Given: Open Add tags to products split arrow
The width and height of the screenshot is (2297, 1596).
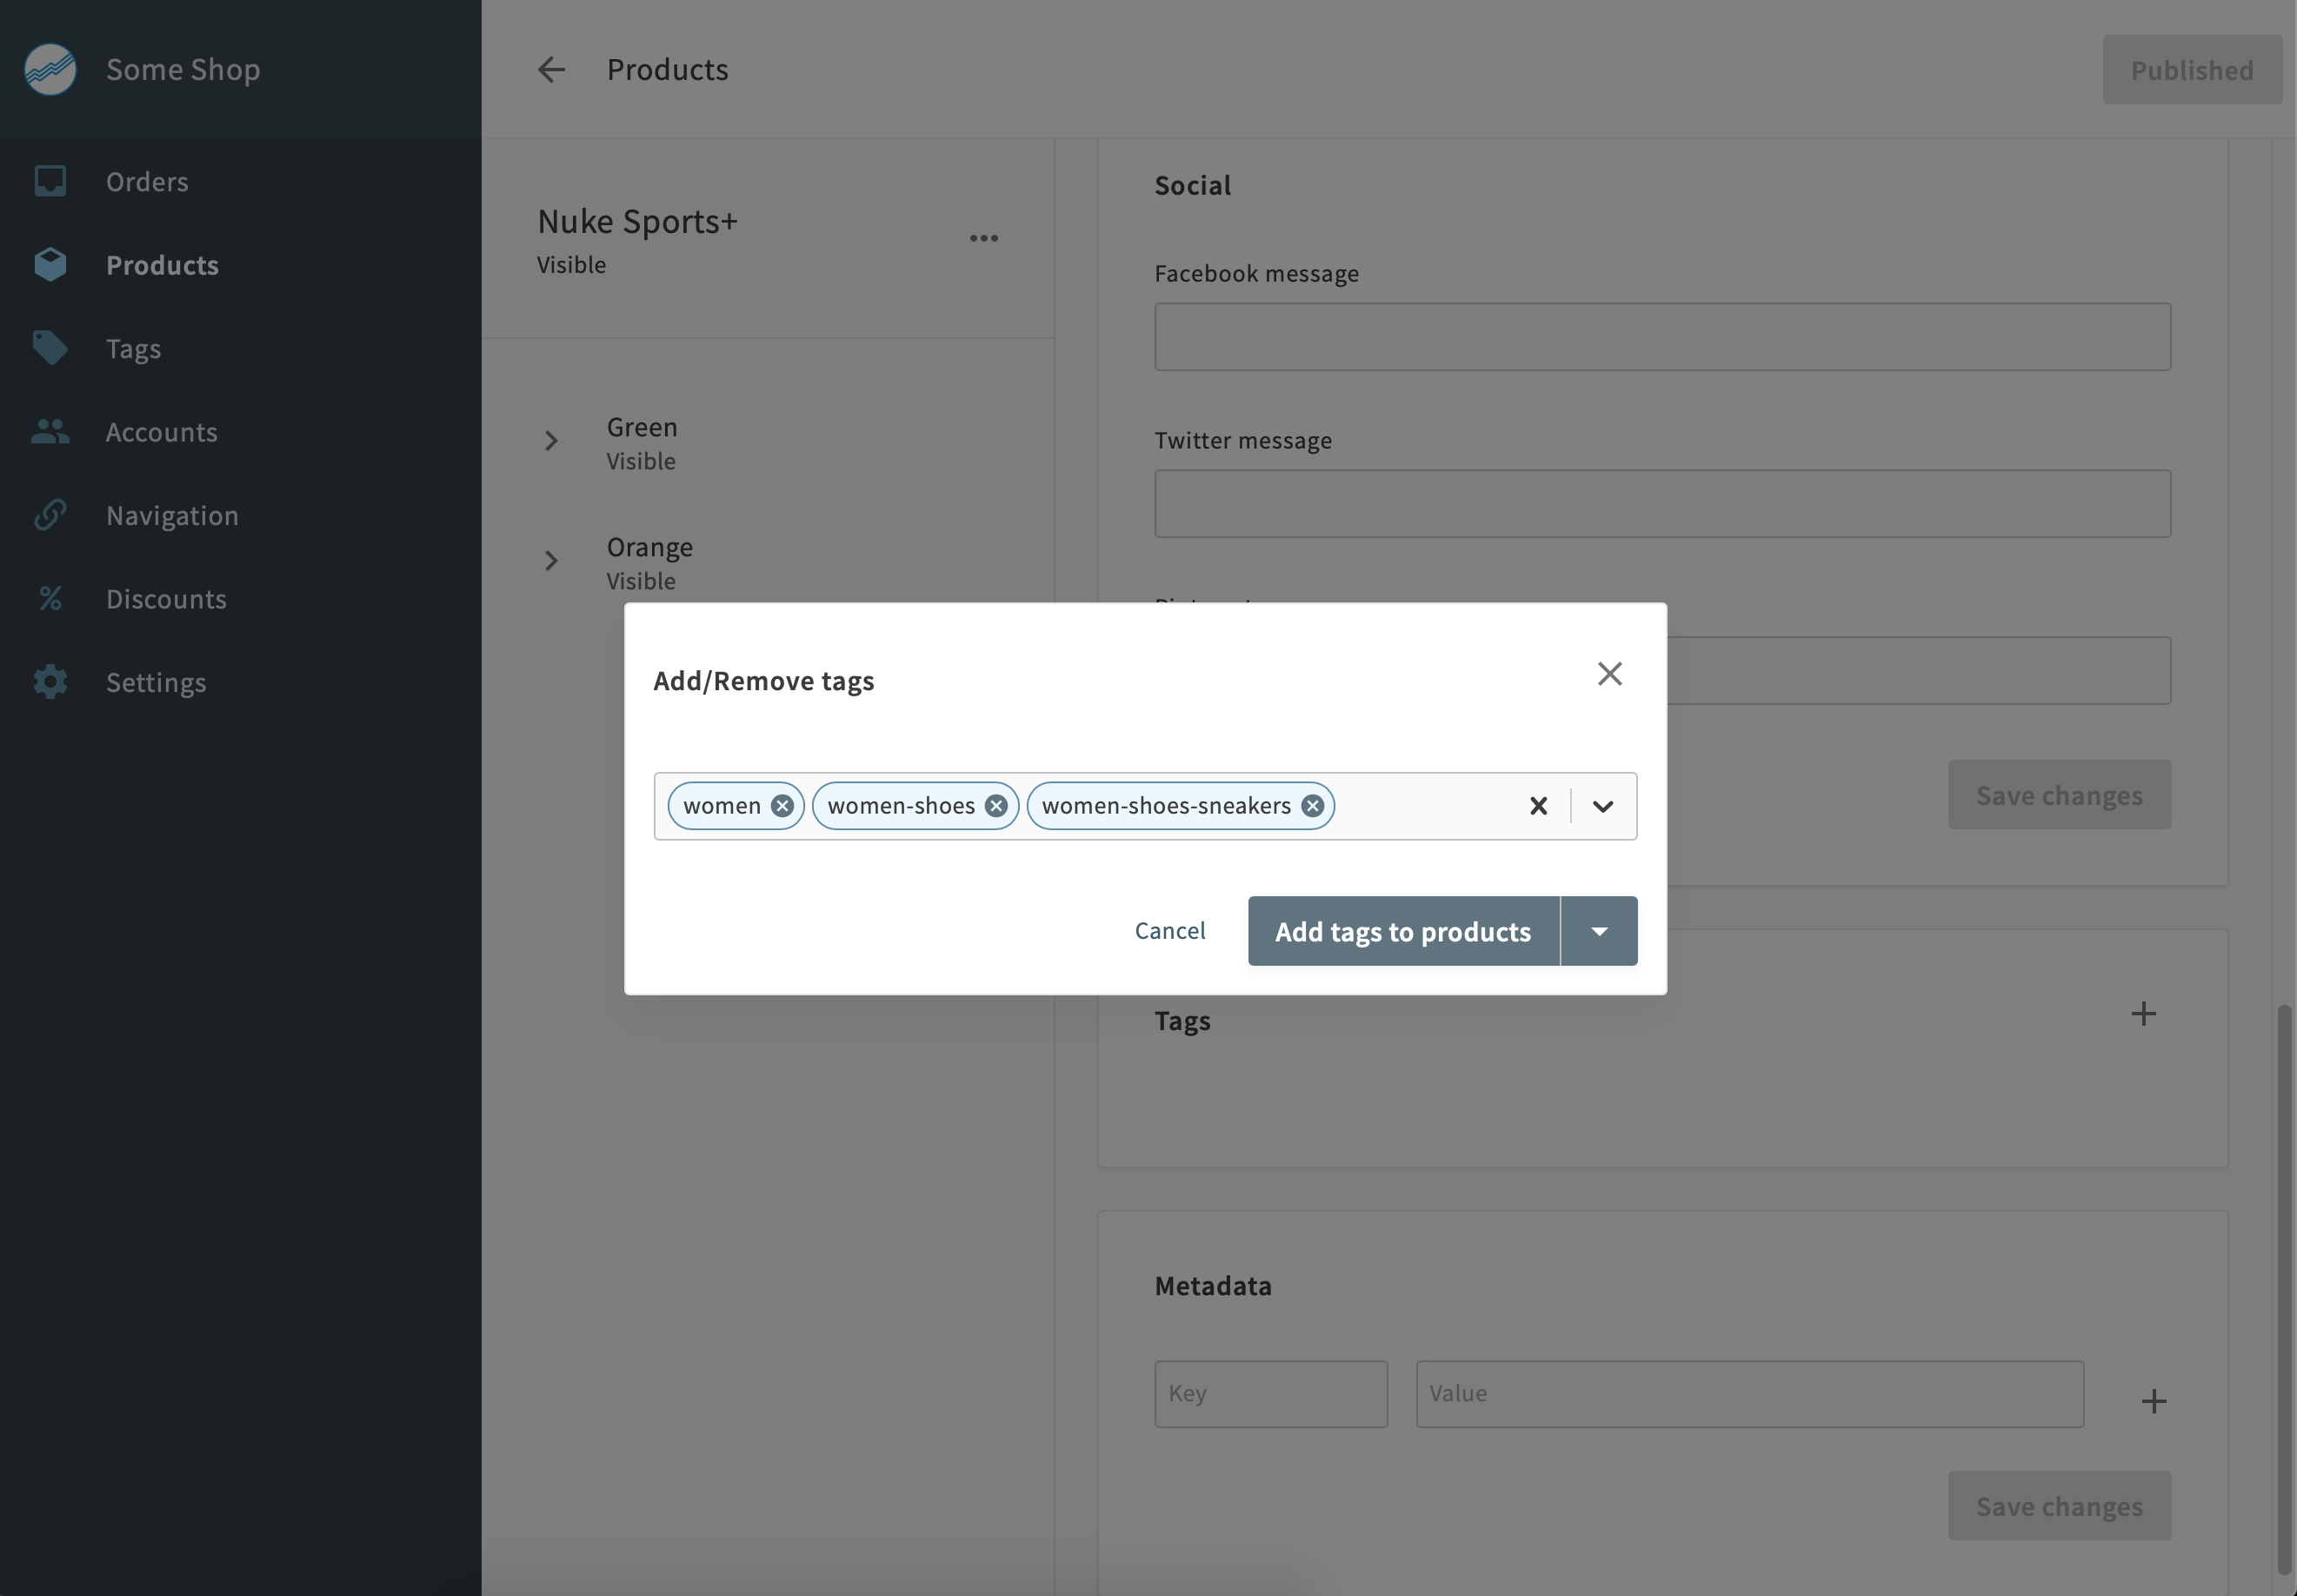Looking at the screenshot, I should [x=1599, y=931].
